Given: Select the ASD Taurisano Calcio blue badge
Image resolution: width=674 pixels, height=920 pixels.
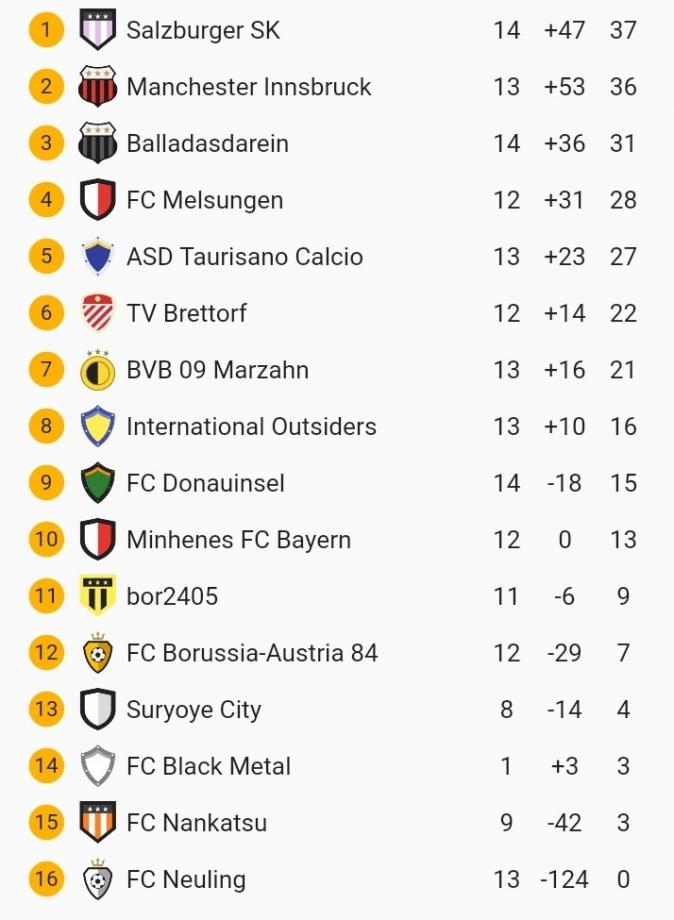Looking at the screenshot, I should (x=97, y=257).
